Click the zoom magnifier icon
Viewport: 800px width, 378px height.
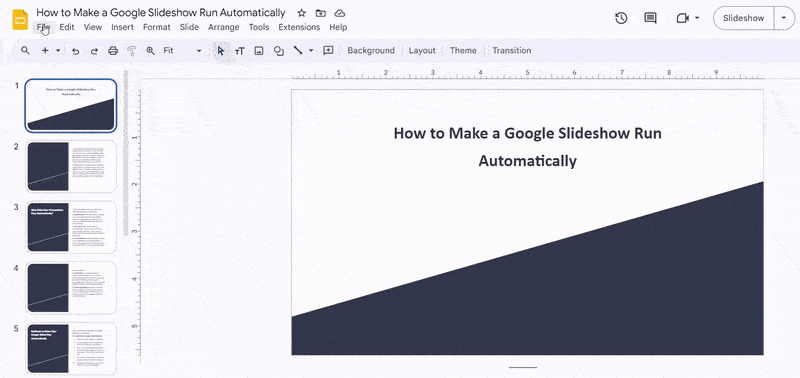pos(151,51)
